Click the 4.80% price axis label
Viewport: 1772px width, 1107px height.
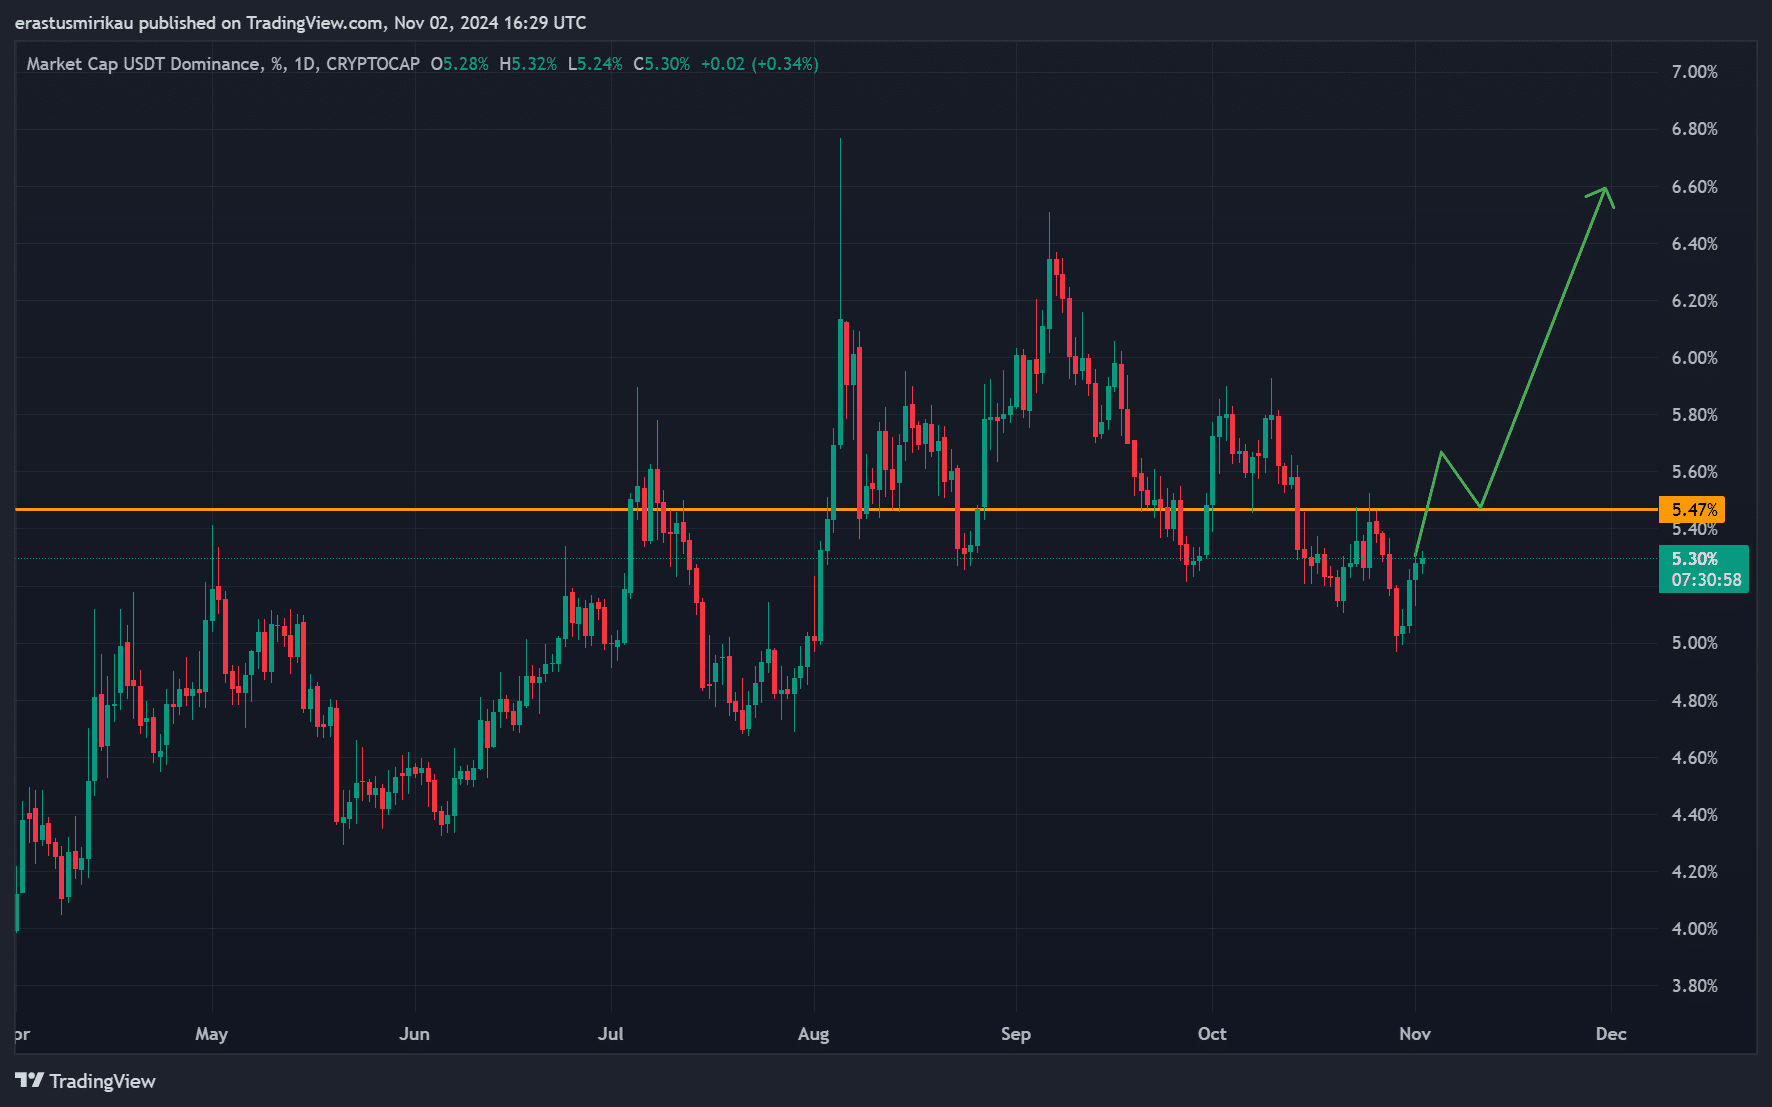point(1694,701)
